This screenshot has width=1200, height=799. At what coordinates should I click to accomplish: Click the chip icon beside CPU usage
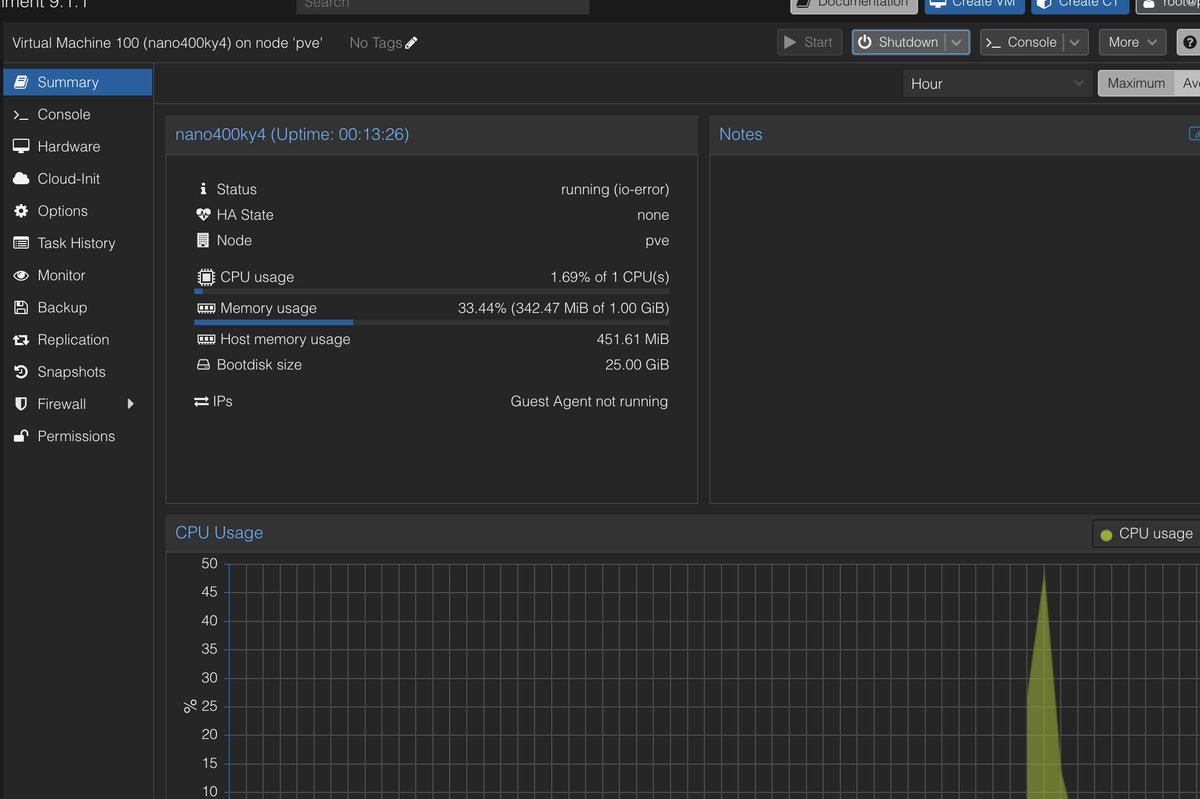(x=205, y=277)
